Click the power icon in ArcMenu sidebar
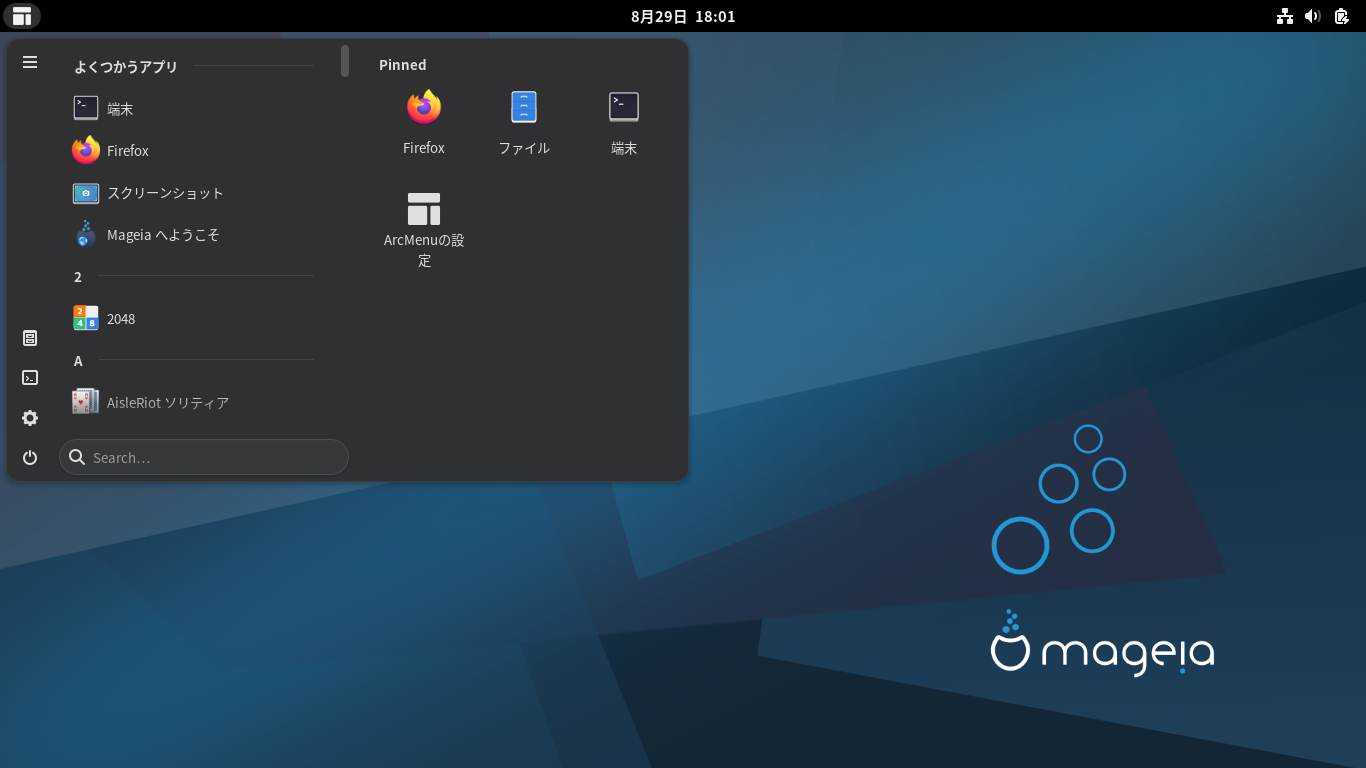Screen dimensions: 1366x768 tap(30, 457)
